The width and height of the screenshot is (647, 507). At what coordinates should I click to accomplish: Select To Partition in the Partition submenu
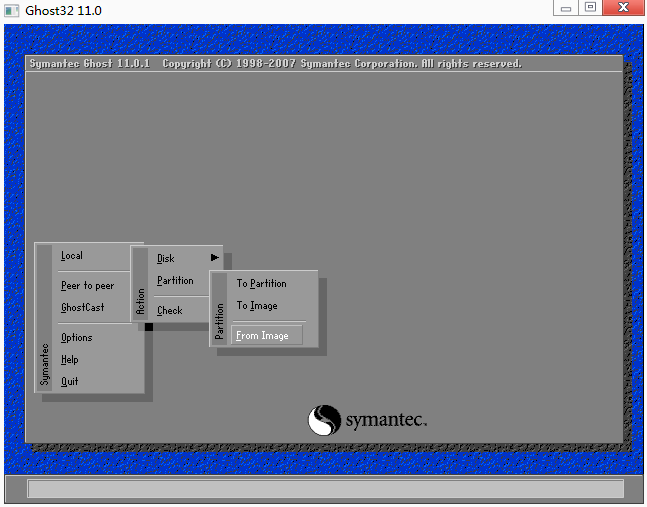click(261, 283)
